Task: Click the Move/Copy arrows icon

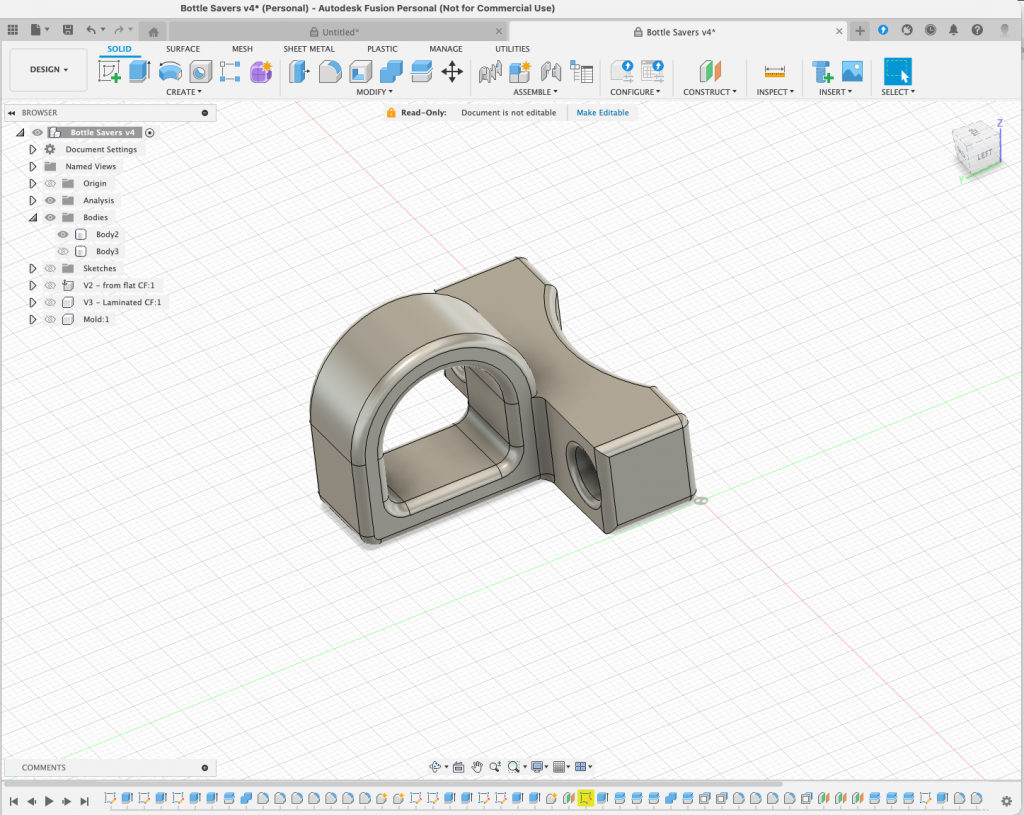Action: pos(452,71)
